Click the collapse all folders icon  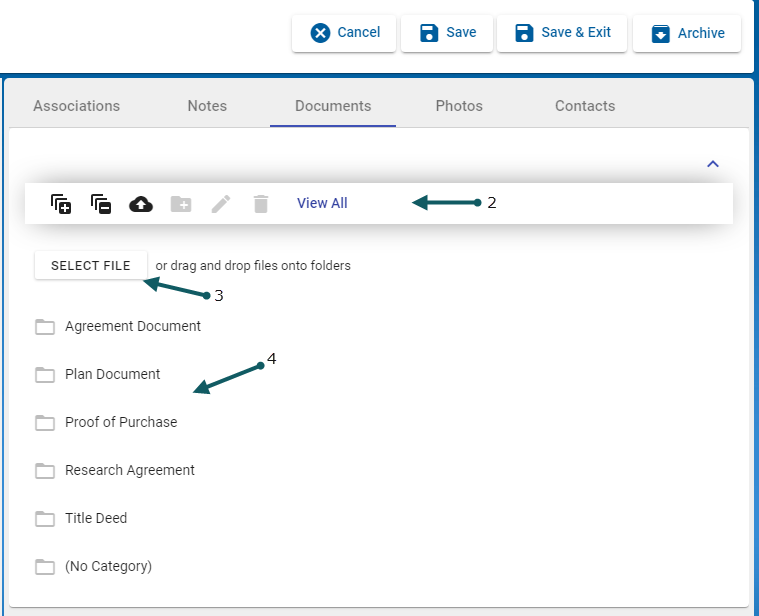[x=101, y=204]
